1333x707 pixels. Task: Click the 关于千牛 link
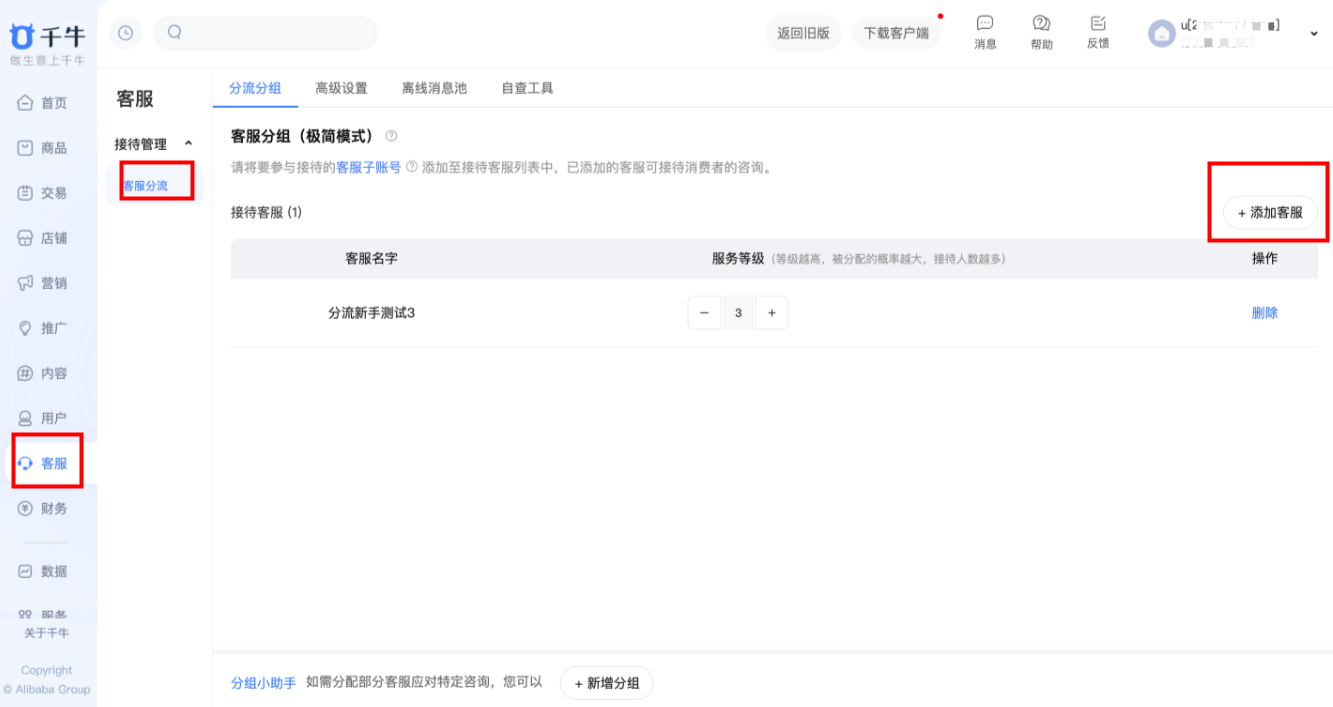pos(47,633)
